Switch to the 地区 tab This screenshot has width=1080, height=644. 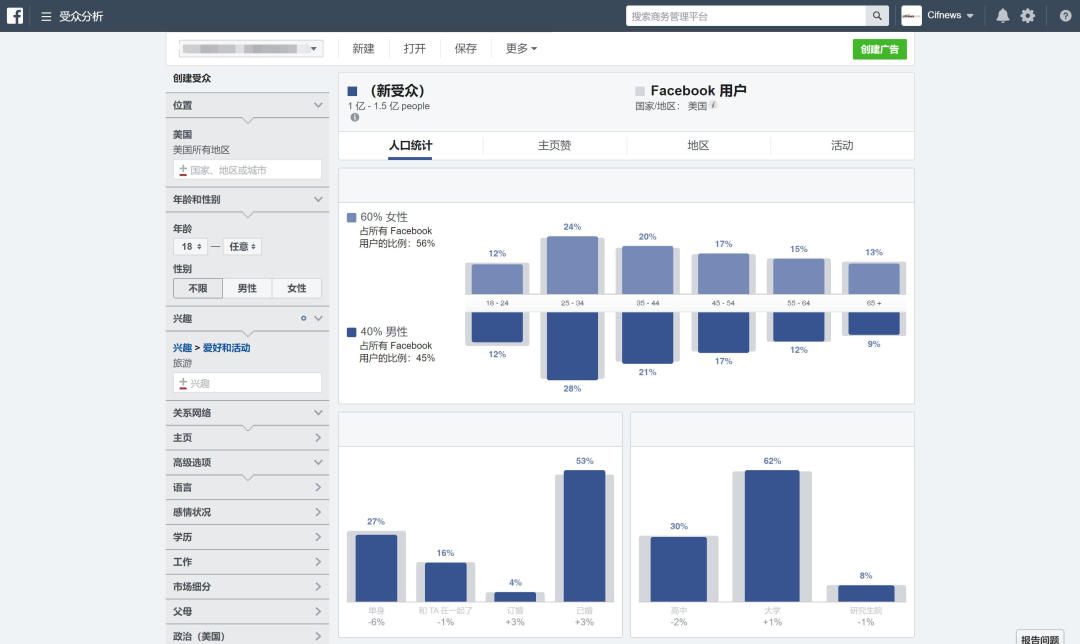coord(698,145)
